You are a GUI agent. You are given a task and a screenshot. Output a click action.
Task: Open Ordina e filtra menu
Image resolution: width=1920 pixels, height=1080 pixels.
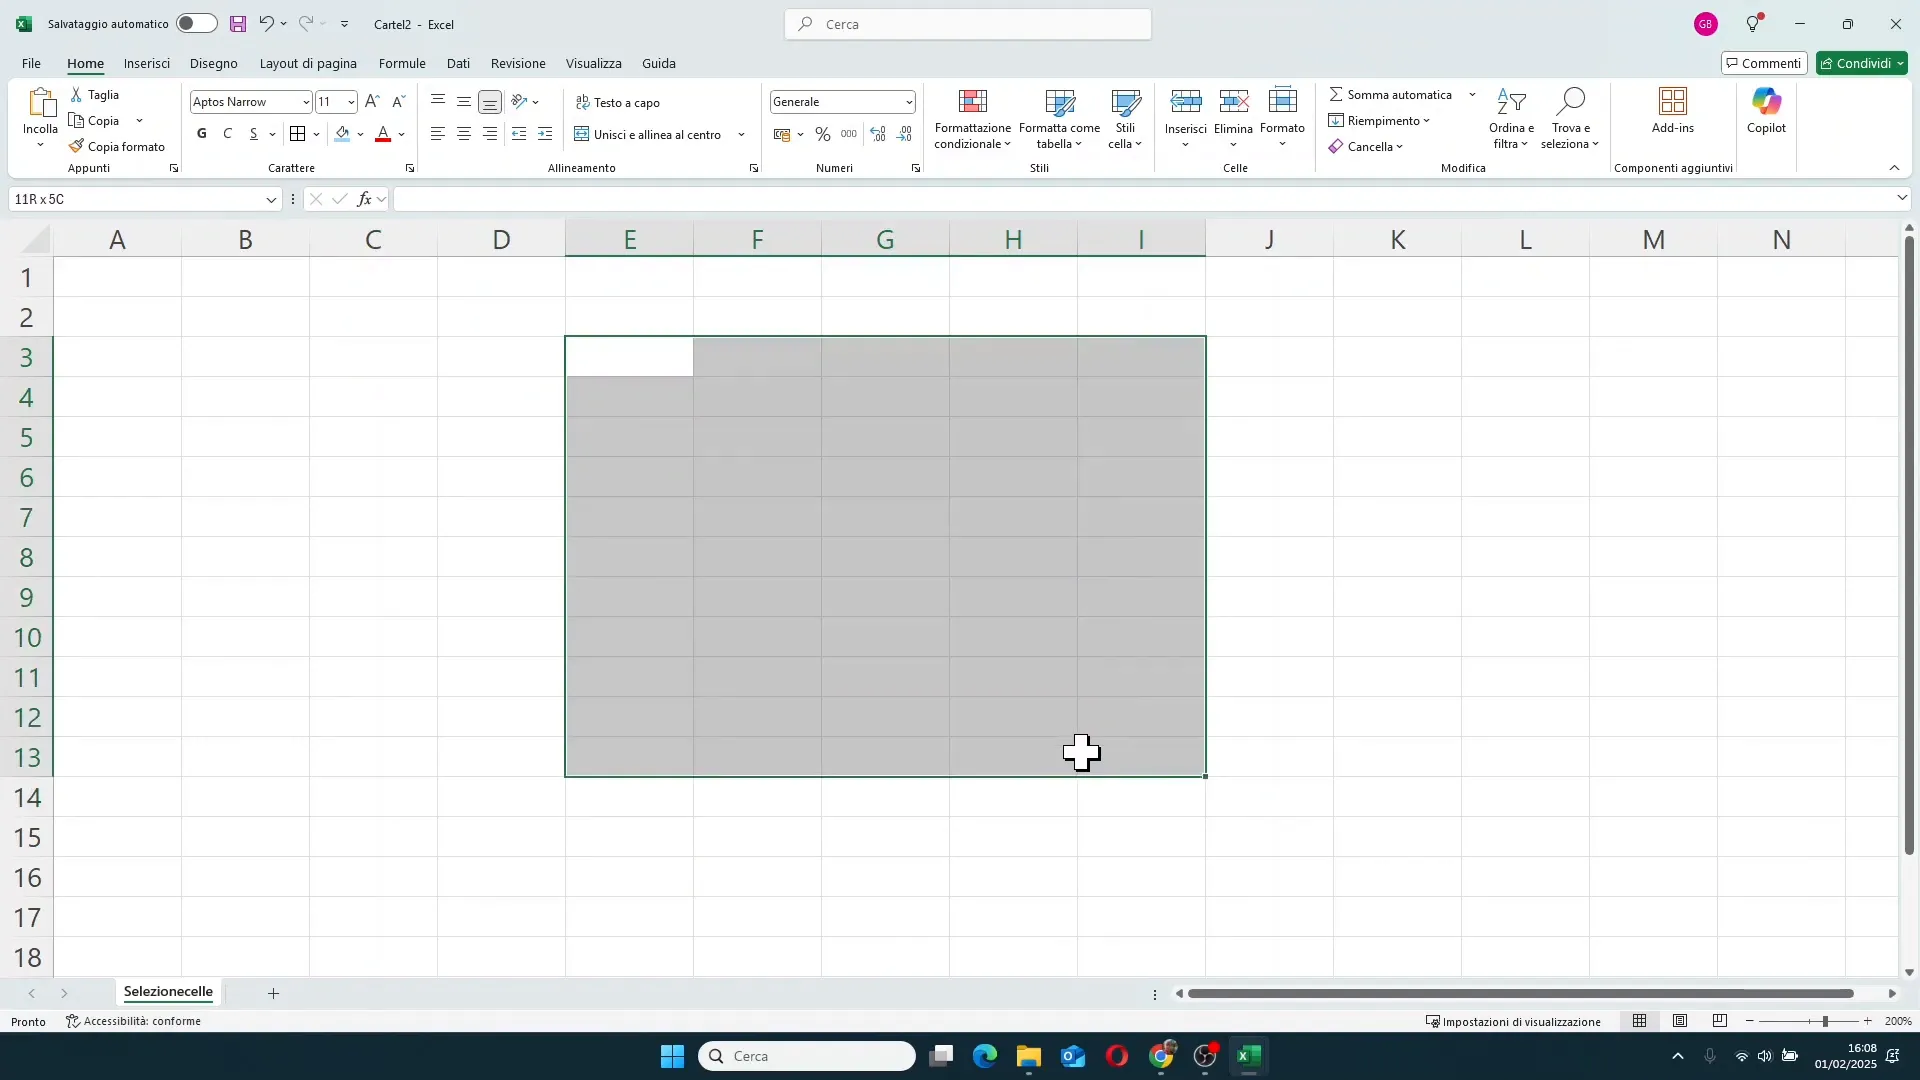tap(1511, 119)
